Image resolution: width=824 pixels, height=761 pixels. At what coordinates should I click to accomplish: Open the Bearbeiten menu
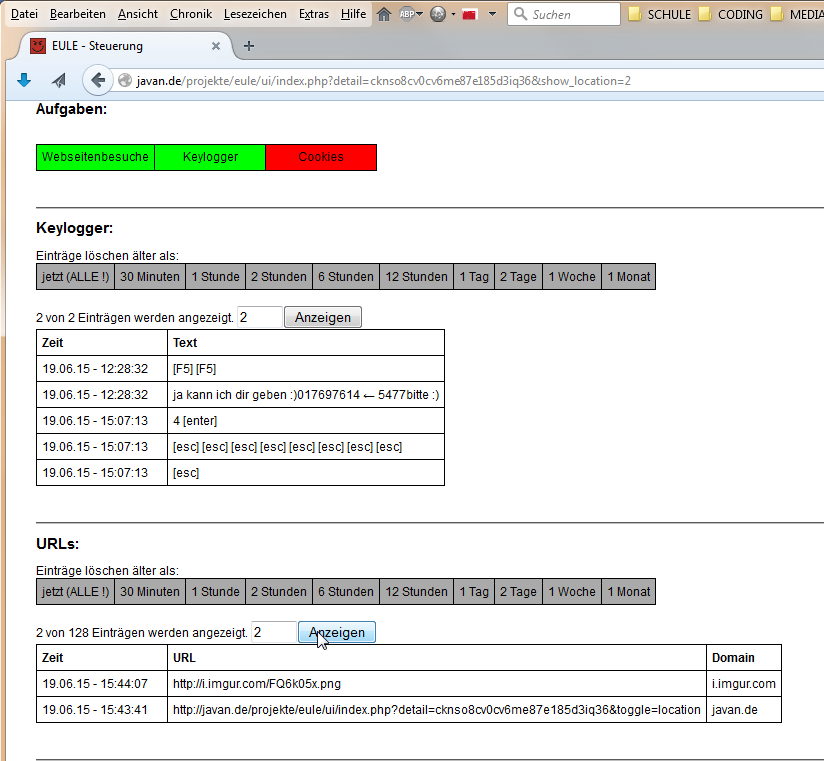point(78,14)
